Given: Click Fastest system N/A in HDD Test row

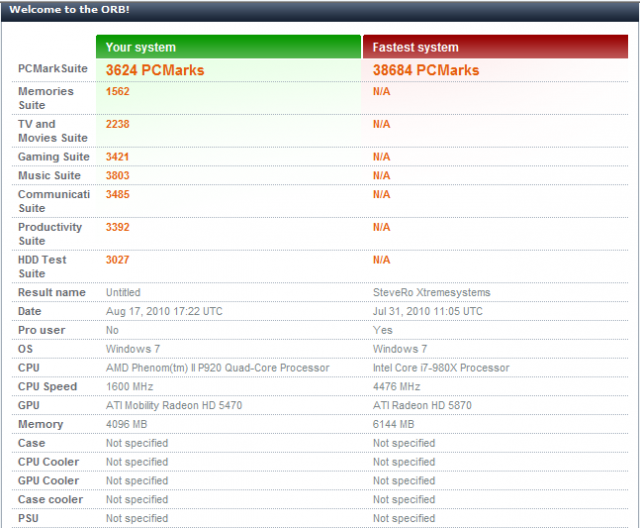Looking at the screenshot, I should (381, 260).
